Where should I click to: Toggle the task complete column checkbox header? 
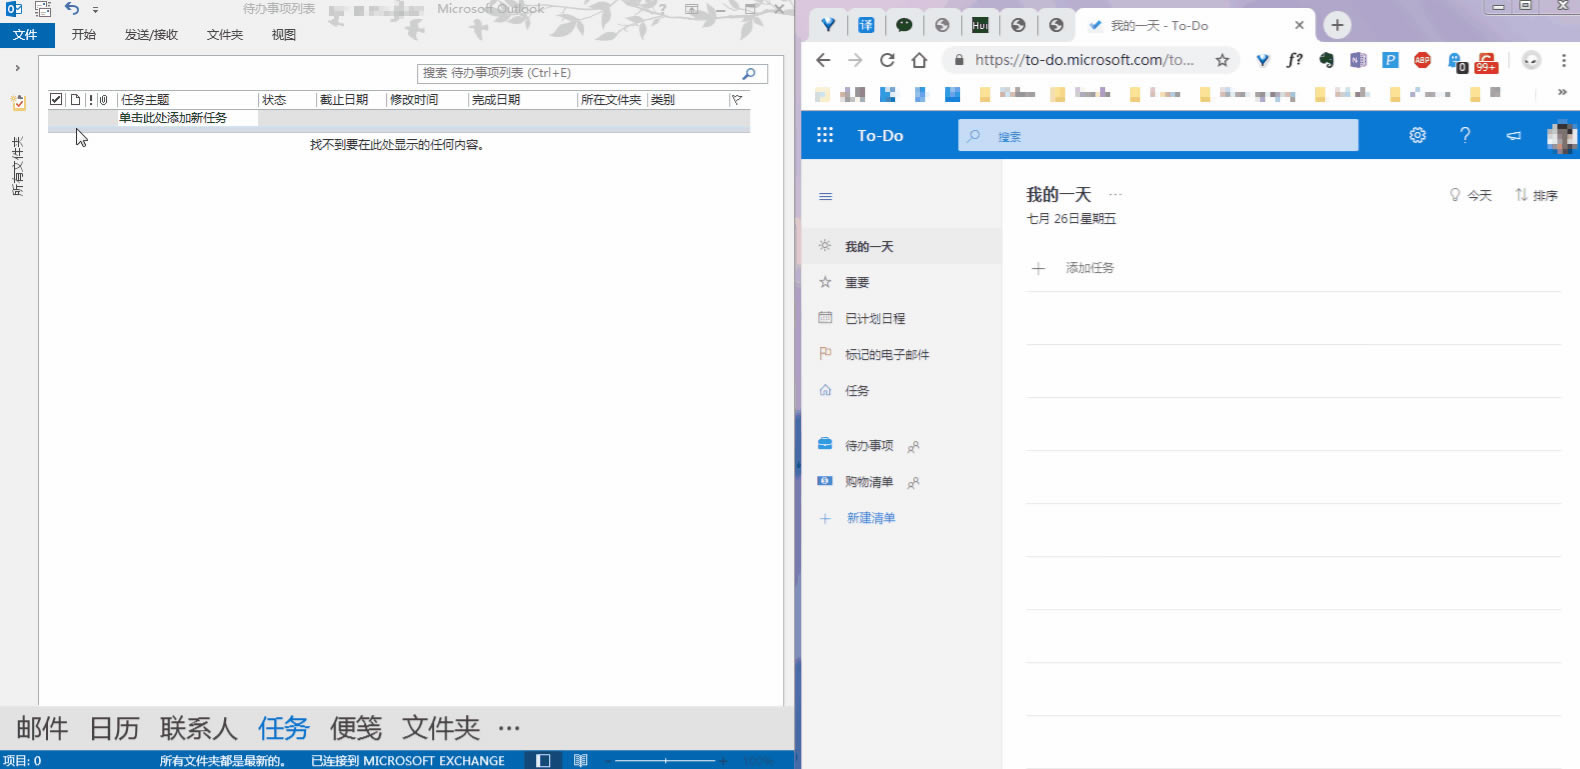pos(56,100)
